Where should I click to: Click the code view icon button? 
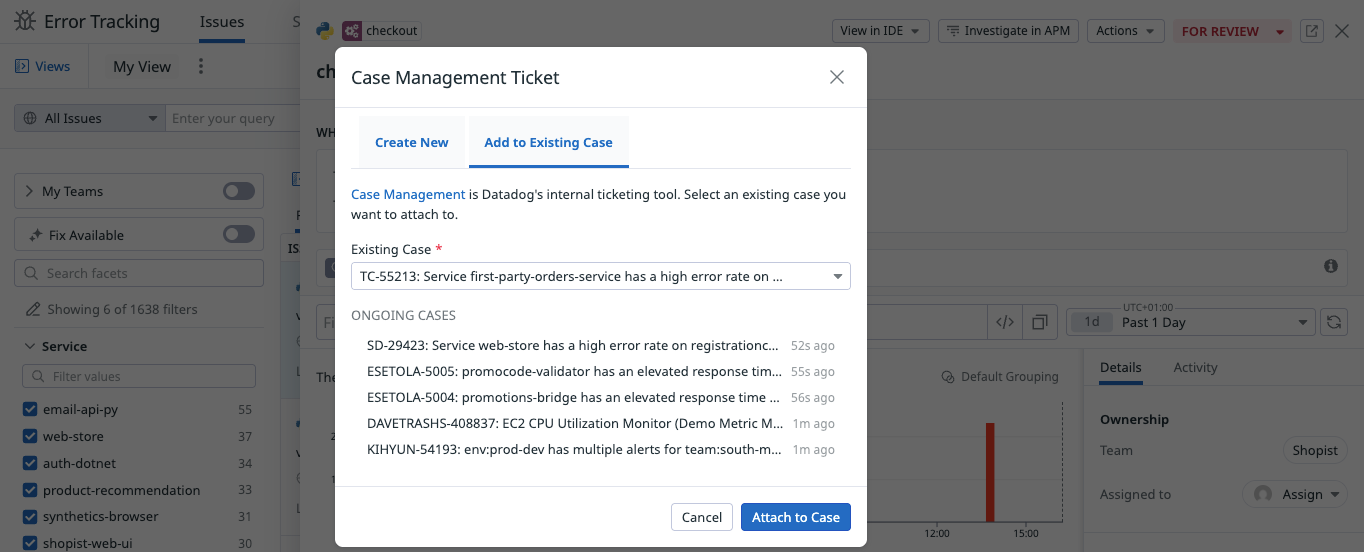[1005, 322]
